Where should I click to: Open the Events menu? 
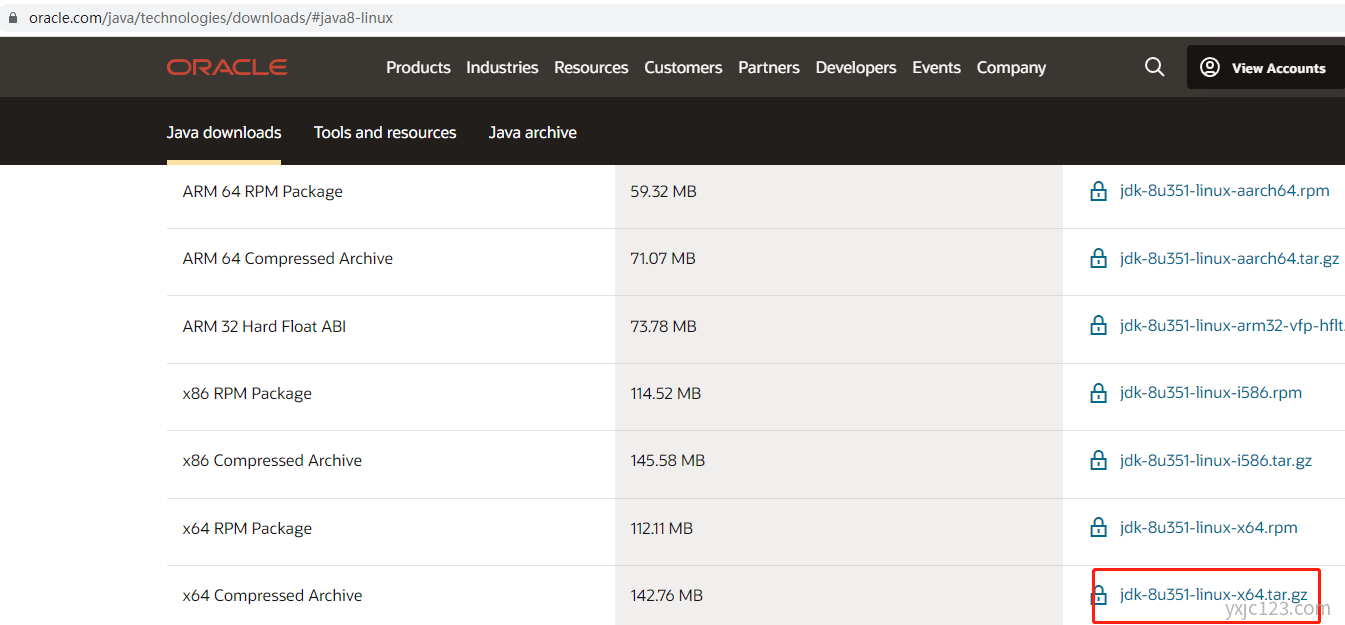[x=936, y=67]
